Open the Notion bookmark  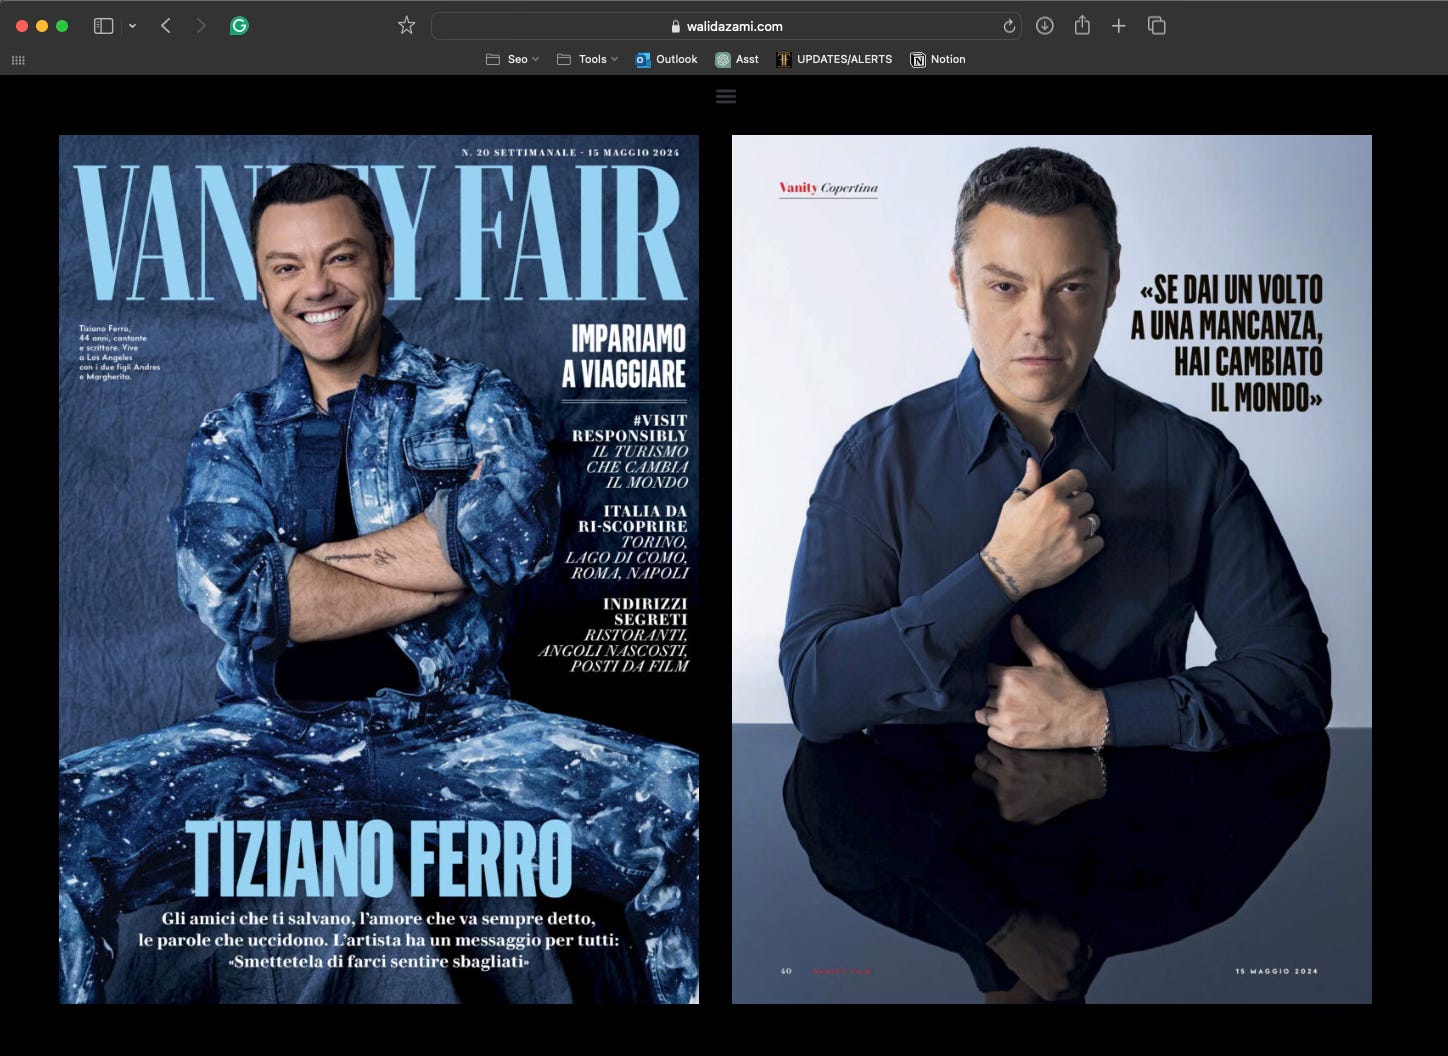pyautogui.click(x=938, y=59)
